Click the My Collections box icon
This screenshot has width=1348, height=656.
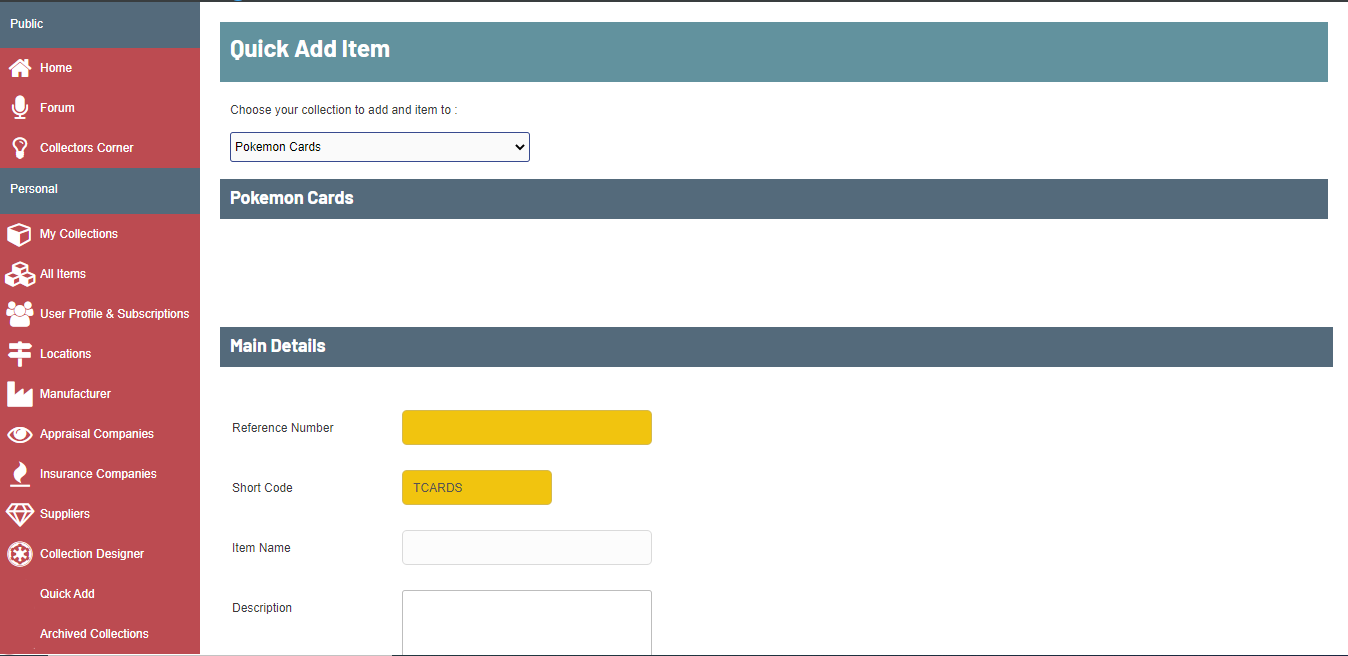pyautogui.click(x=20, y=234)
